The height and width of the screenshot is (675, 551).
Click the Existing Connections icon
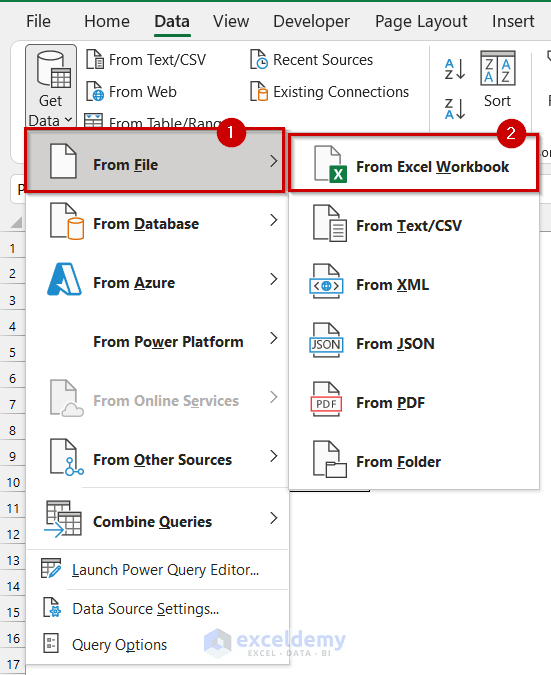tap(259, 91)
